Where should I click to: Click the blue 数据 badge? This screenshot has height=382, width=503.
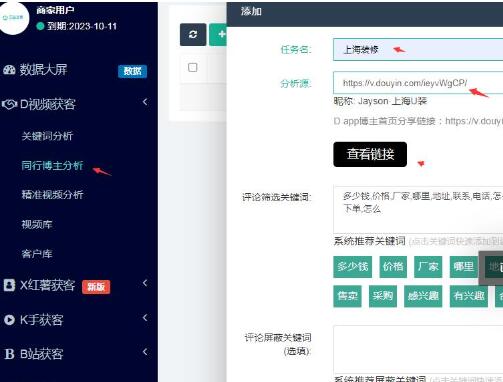(x=132, y=71)
